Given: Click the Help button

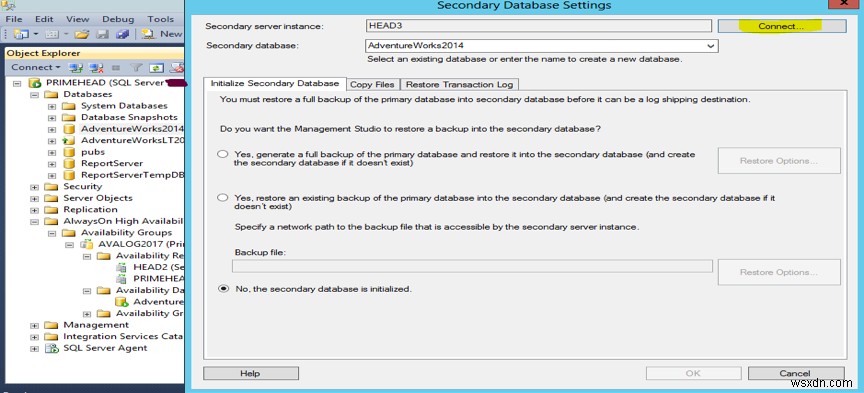Looking at the screenshot, I should pyautogui.click(x=251, y=373).
